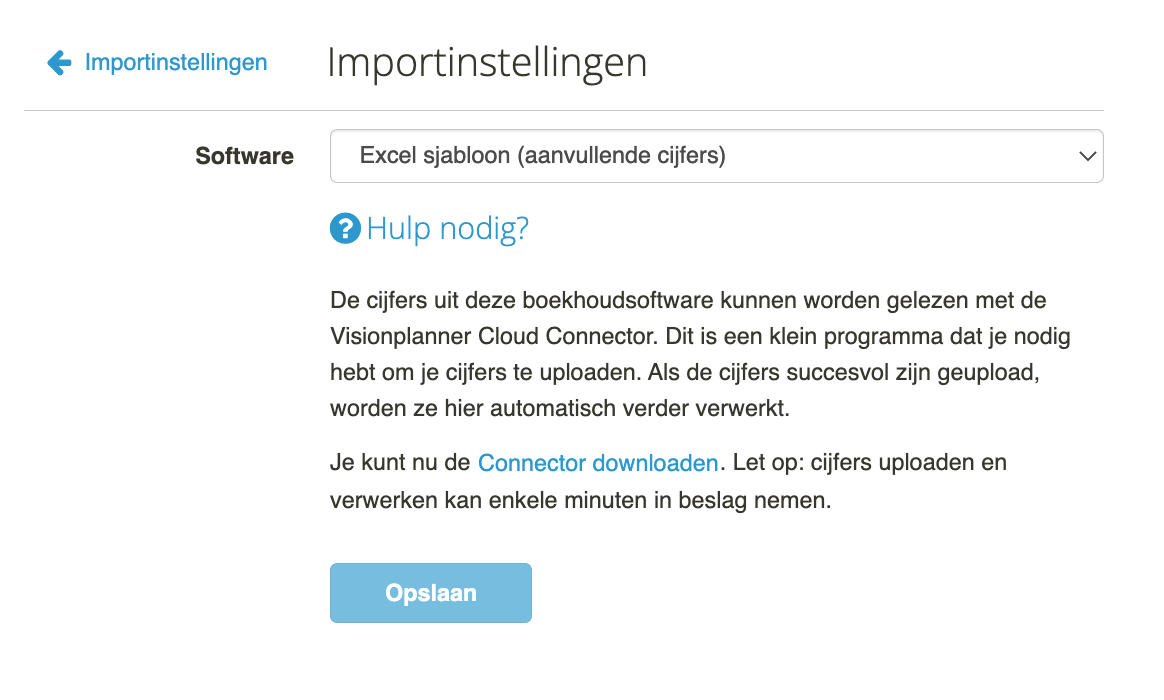This screenshot has width=1164, height=700.
Task: Click the question mark help icon
Action: coord(345,229)
